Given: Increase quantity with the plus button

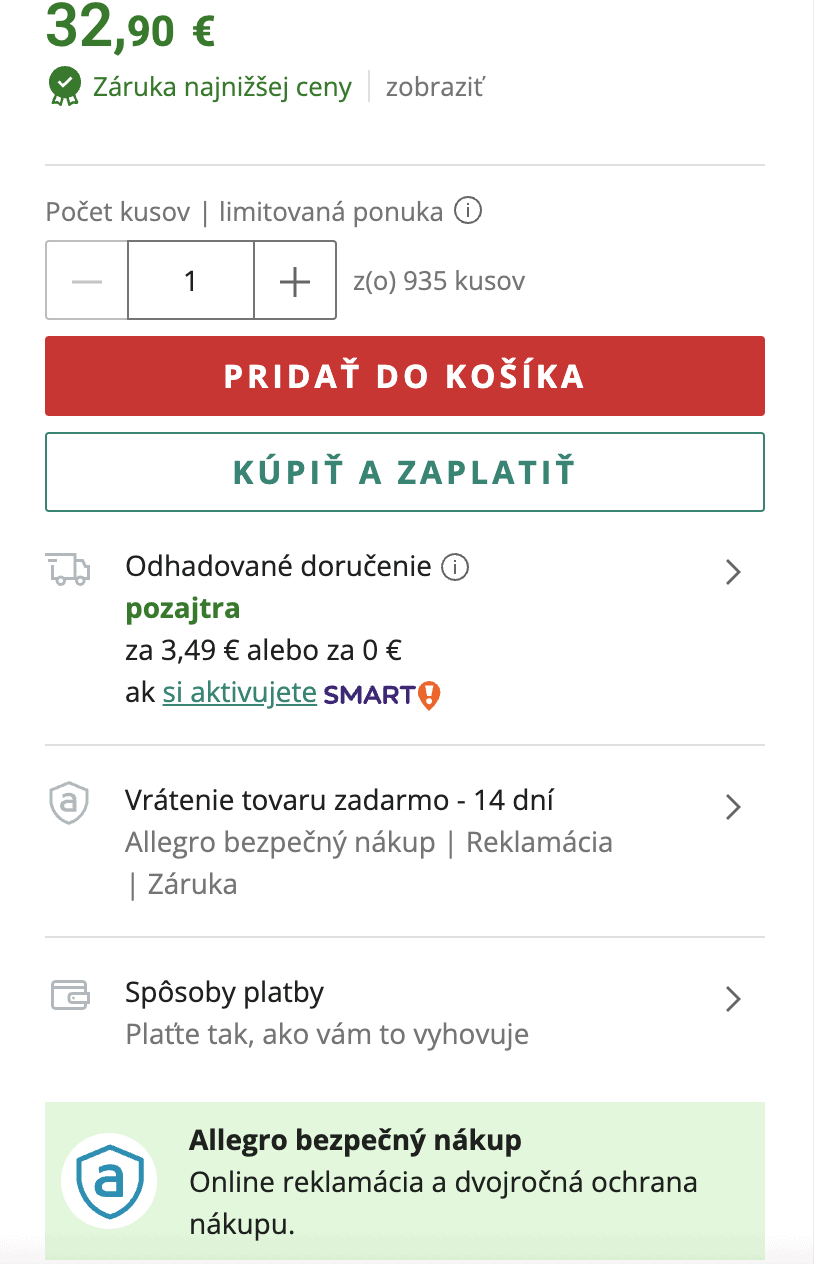Looking at the screenshot, I should click(295, 281).
